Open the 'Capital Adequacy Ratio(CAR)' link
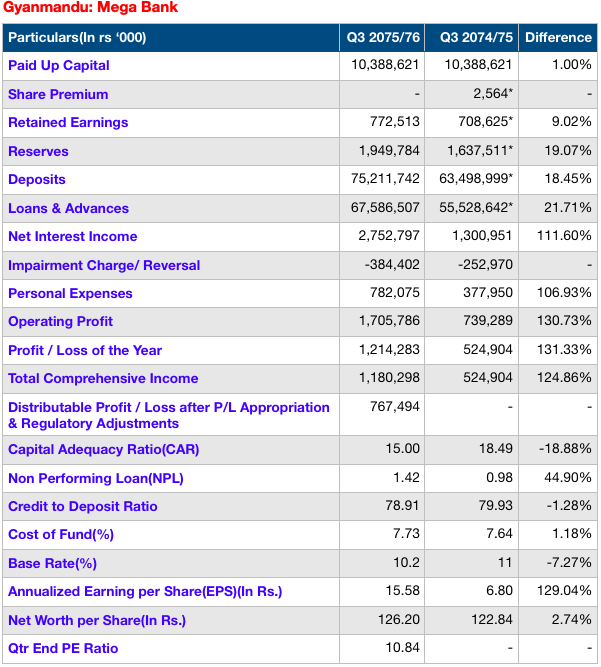 (104, 450)
